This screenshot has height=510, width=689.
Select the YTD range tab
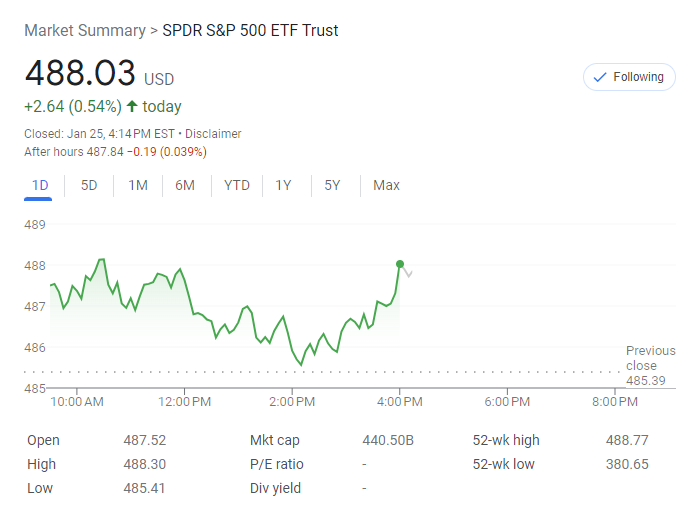[x=237, y=185]
